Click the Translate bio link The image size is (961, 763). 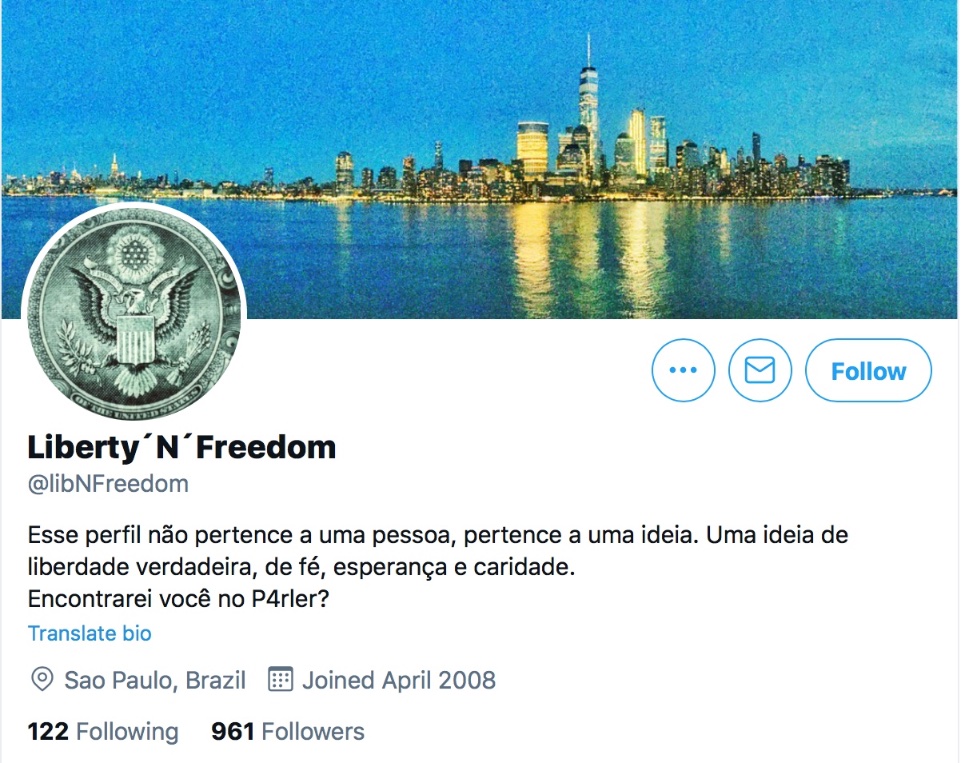[89, 633]
